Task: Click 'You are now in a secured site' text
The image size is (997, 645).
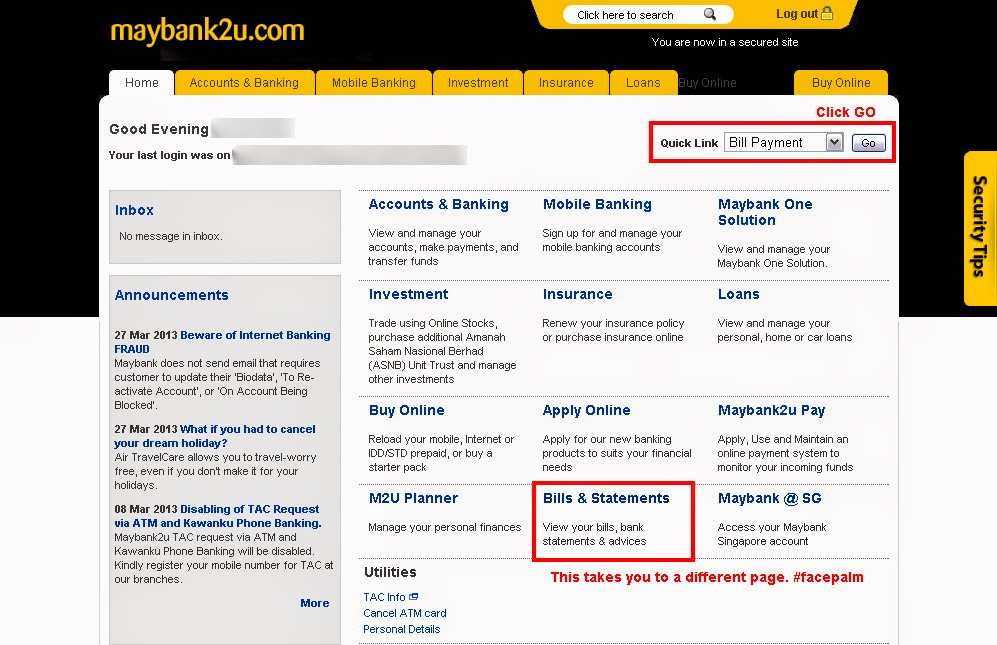Action: (x=725, y=42)
